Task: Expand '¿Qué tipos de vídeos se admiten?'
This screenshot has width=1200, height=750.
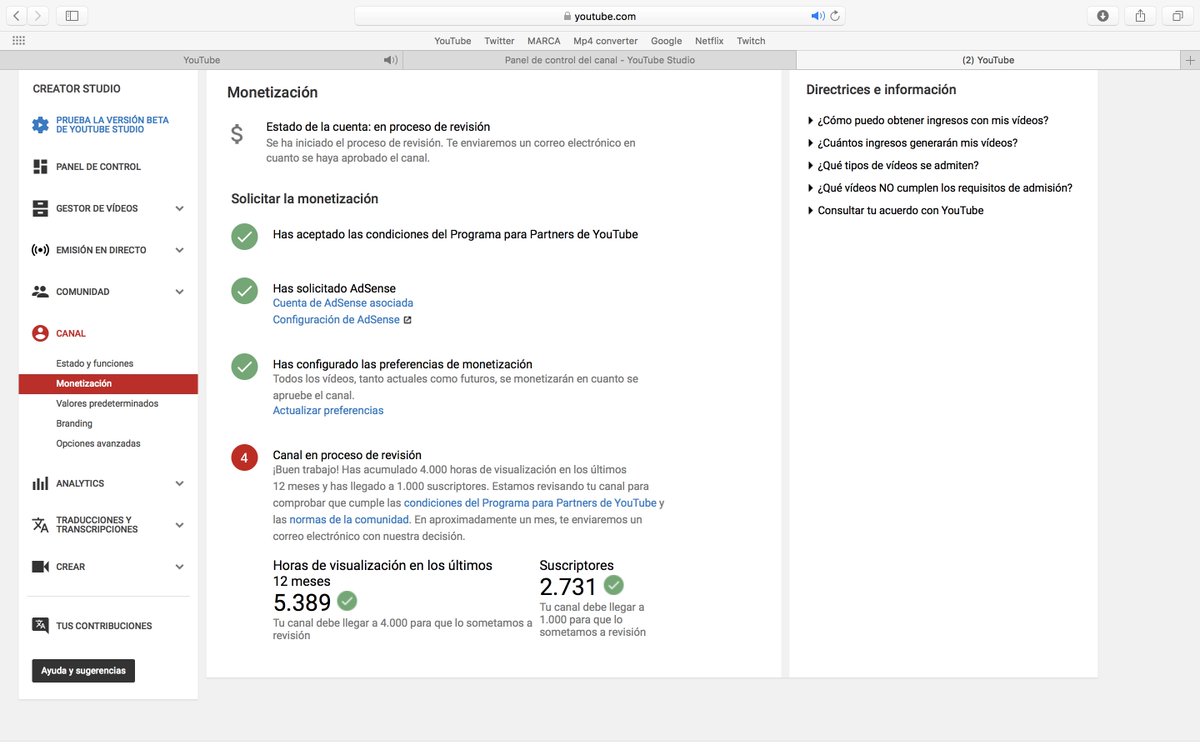Action: tap(892, 165)
